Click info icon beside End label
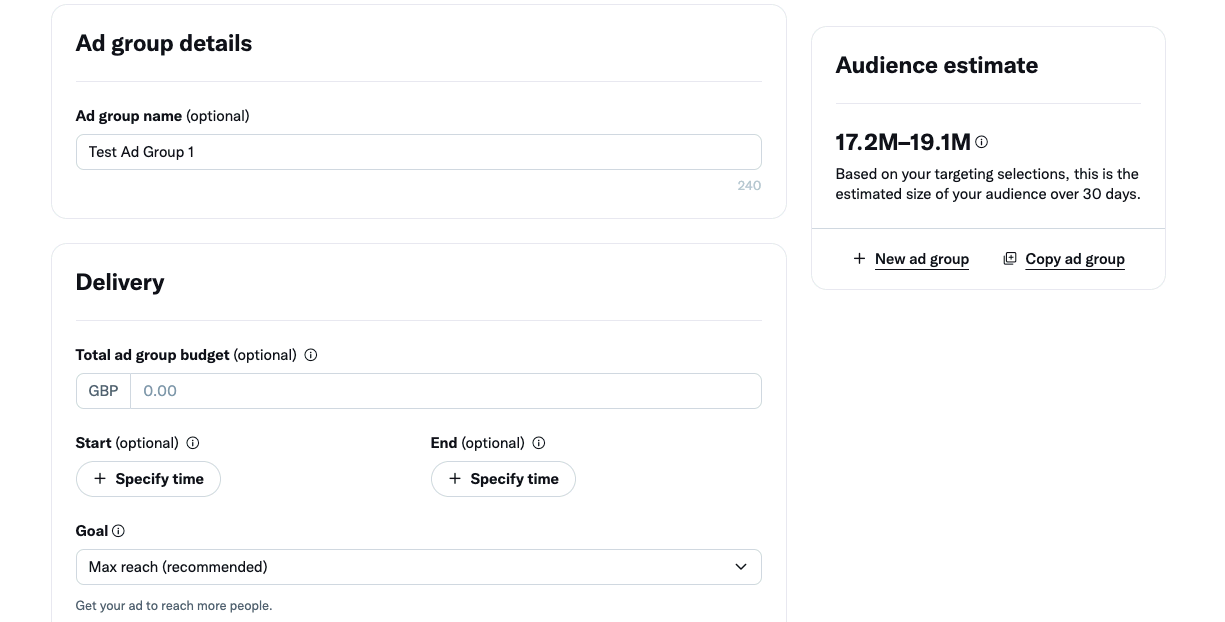Image resolution: width=1225 pixels, height=622 pixels. coord(539,443)
